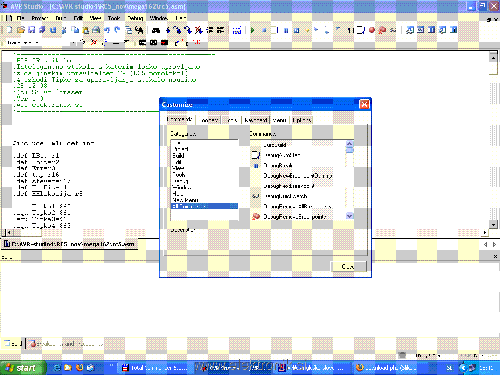The height and width of the screenshot is (375, 500).
Task: Open the Edit menu in menu bar
Action: (x=78, y=18)
